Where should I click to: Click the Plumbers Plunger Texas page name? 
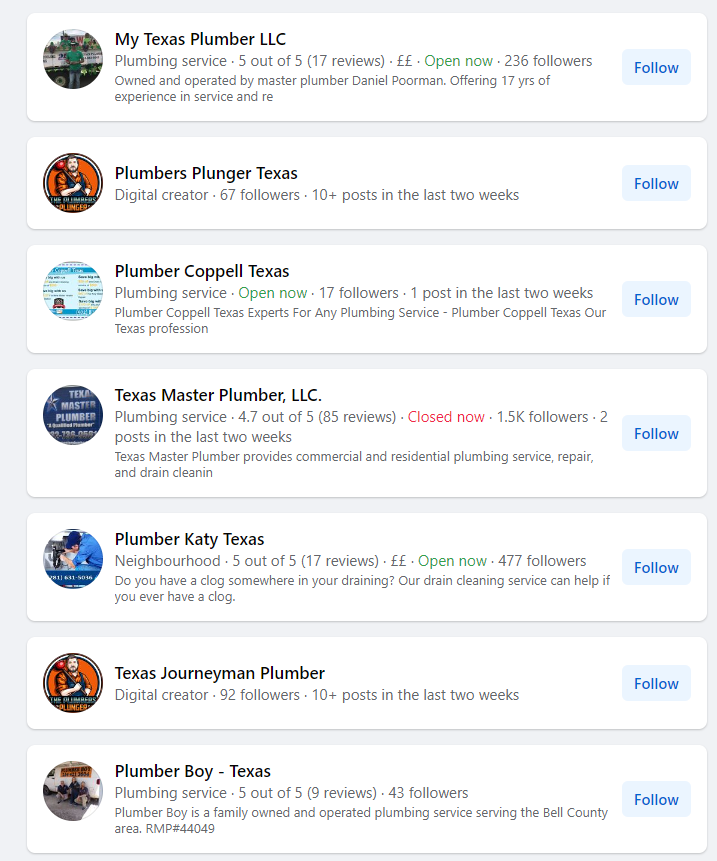[x=205, y=172]
